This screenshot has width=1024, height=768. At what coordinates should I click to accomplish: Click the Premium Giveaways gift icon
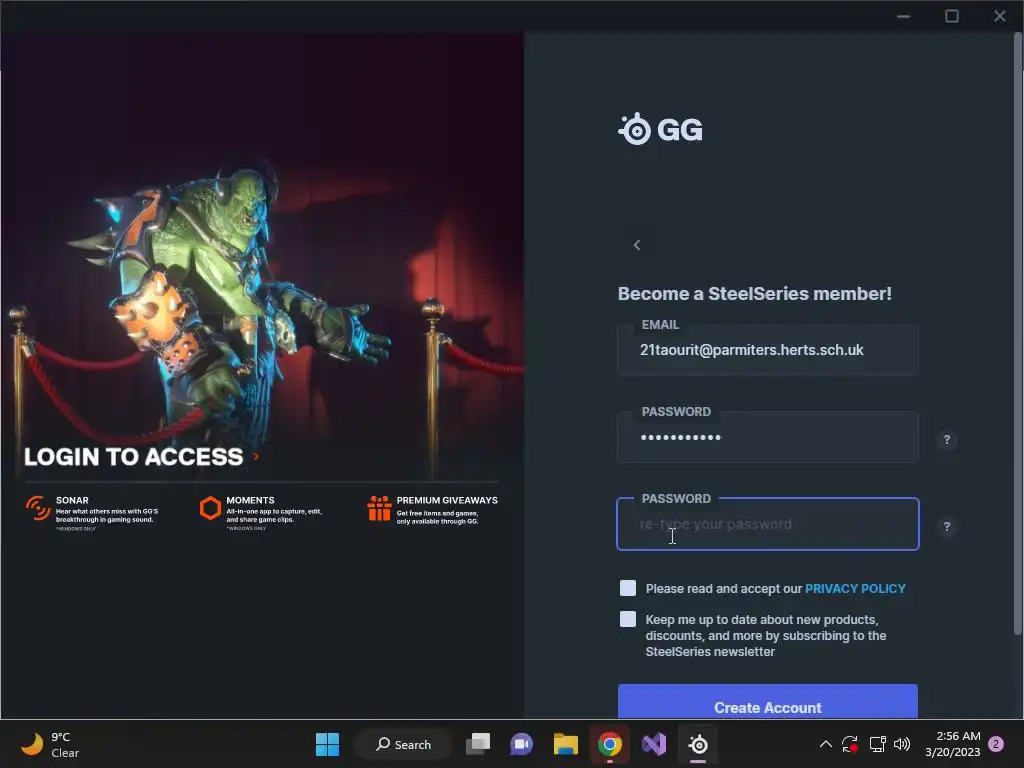[379, 508]
